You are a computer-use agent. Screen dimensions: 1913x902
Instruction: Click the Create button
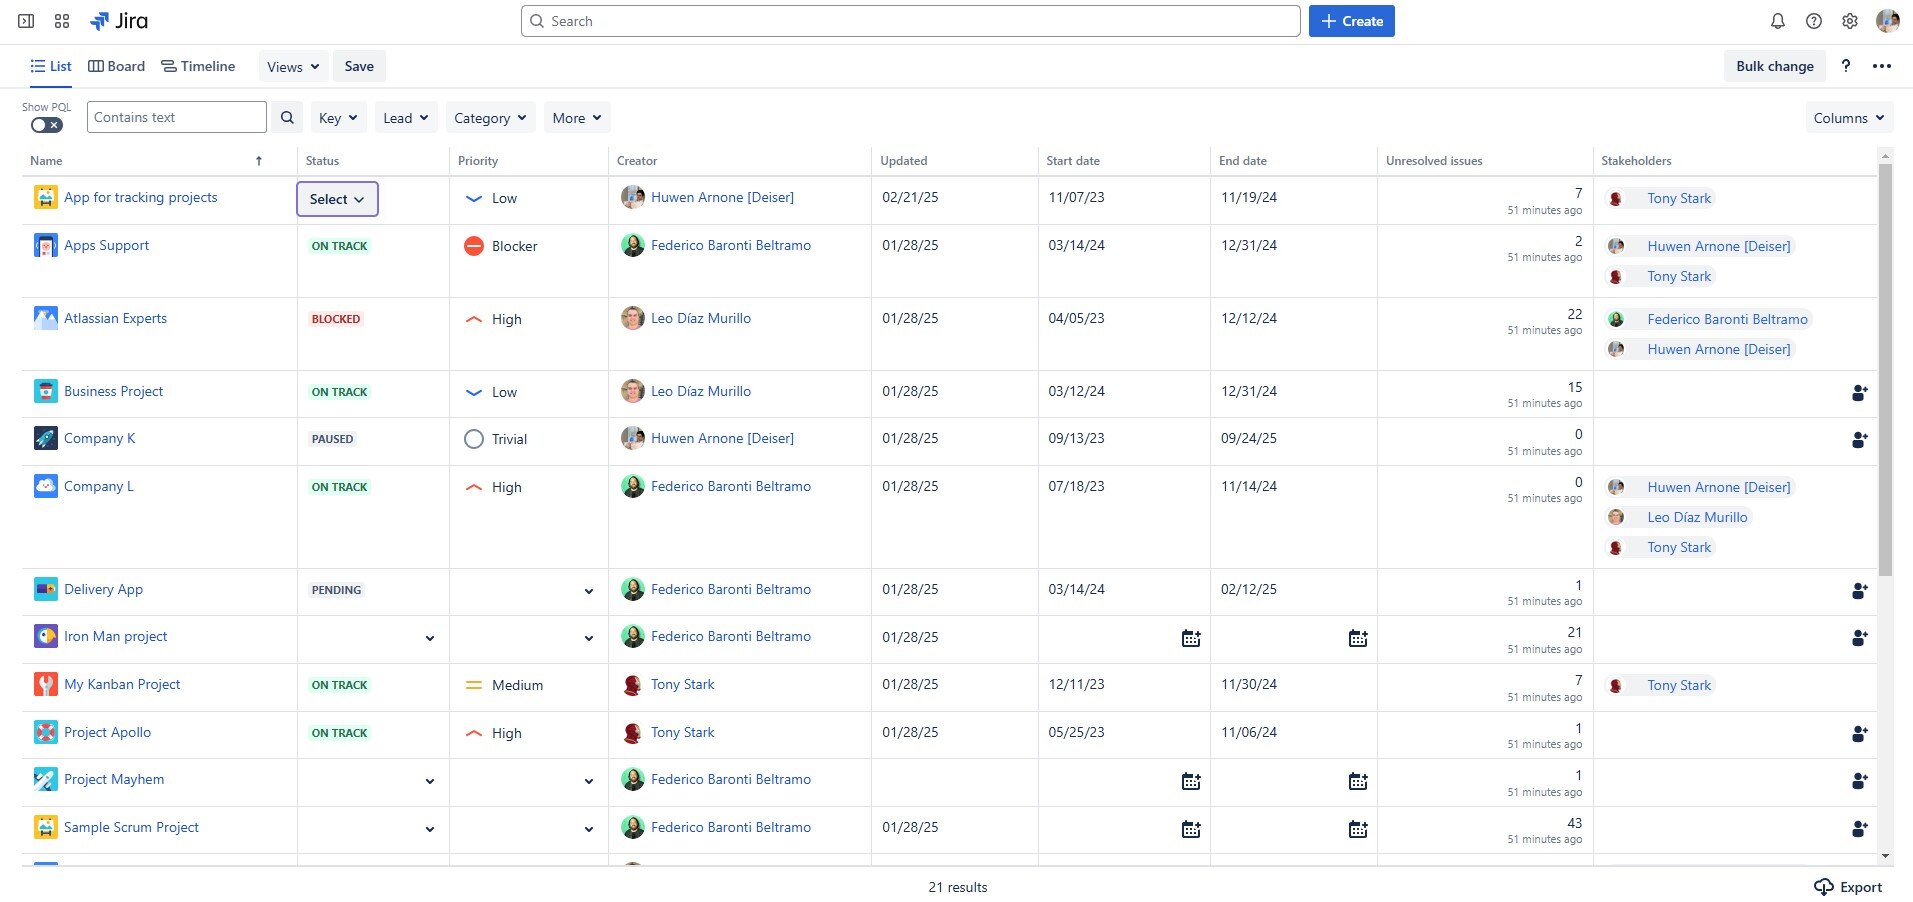[x=1351, y=20]
